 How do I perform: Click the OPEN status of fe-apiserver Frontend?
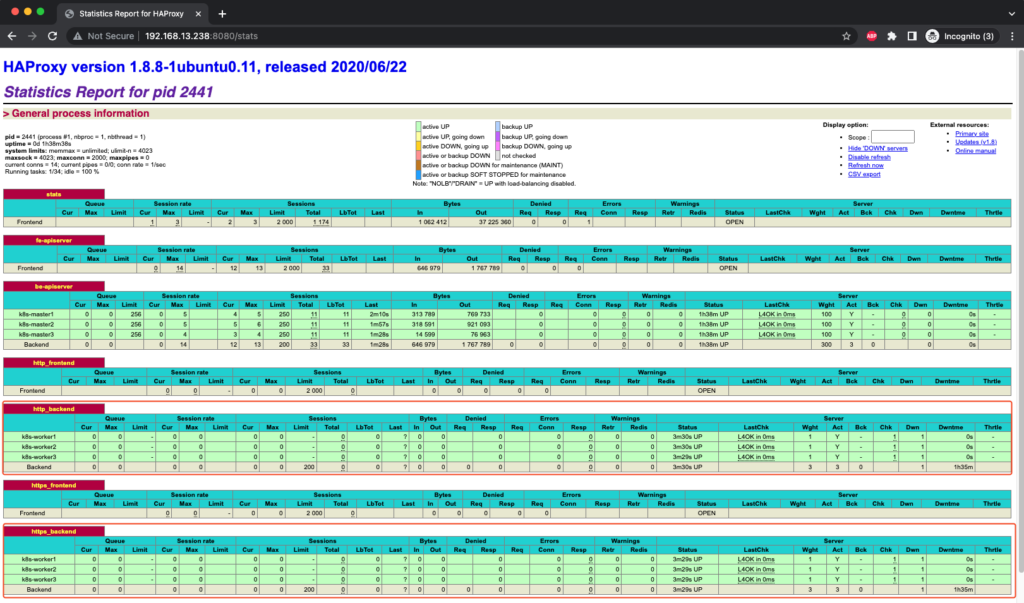click(x=728, y=268)
